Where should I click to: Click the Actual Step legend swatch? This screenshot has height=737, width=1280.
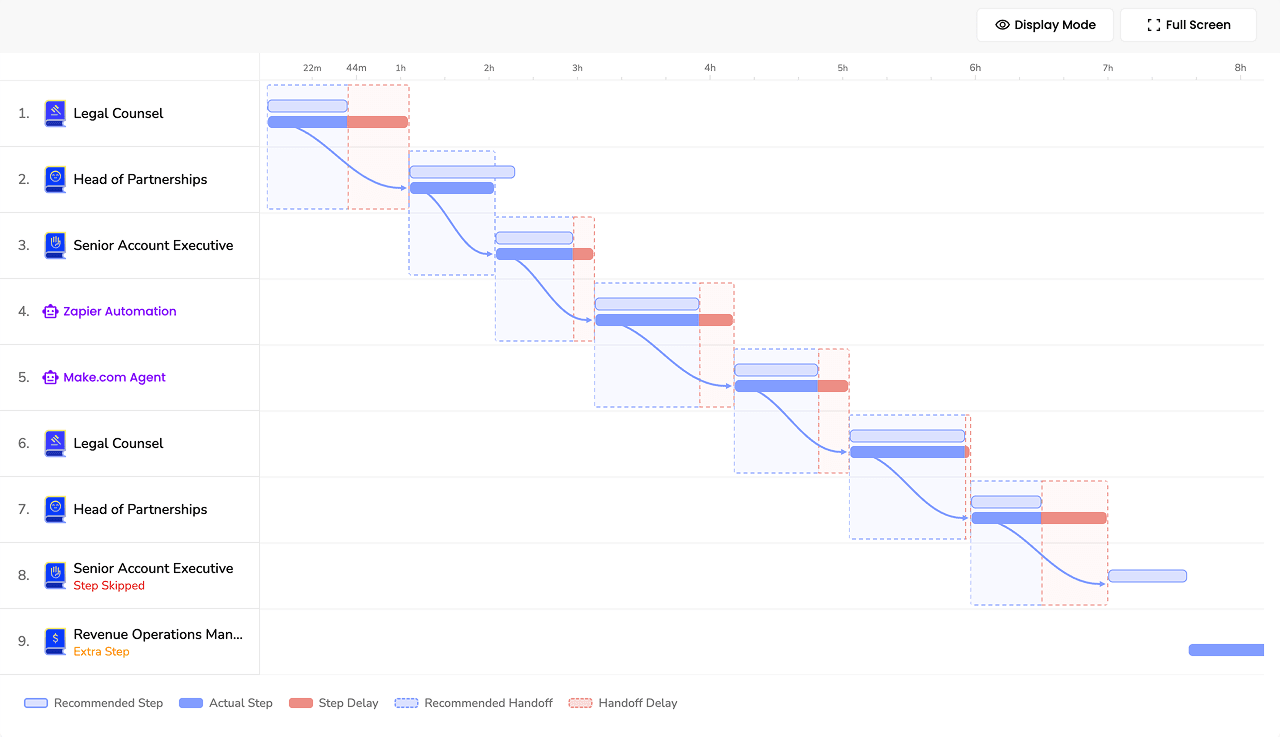tap(189, 703)
